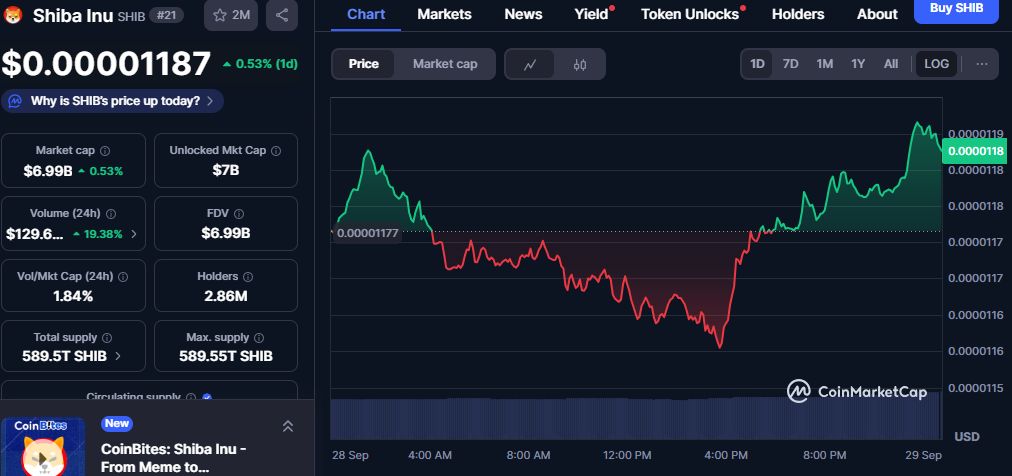
Task: Click the 28 Sep date axis label
Action: tap(350, 455)
